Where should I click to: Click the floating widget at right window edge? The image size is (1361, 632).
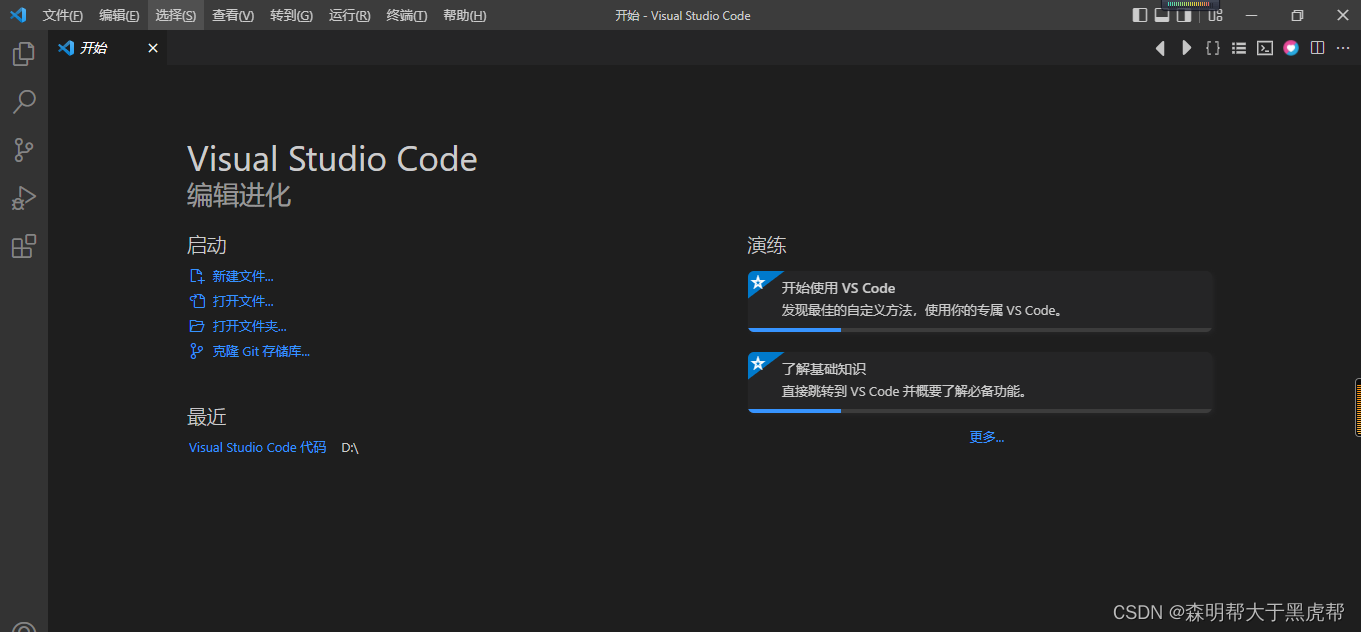(x=1358, y=407)
